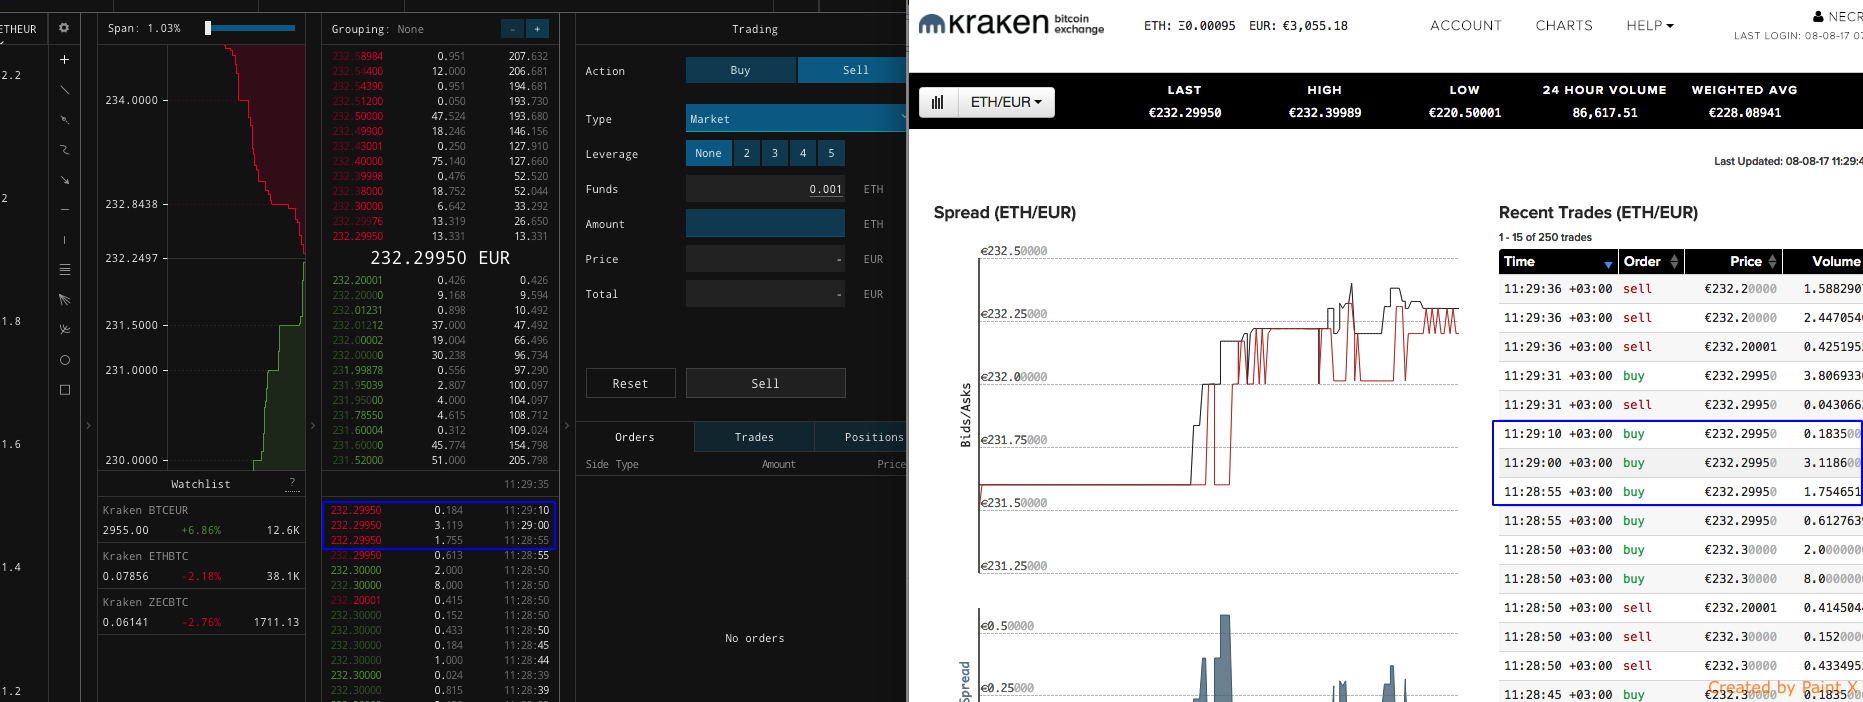The image size is (1863, 702).
Task: Select the ray line drawing tool
Action: pyautogui.click(x=64, y=120)
